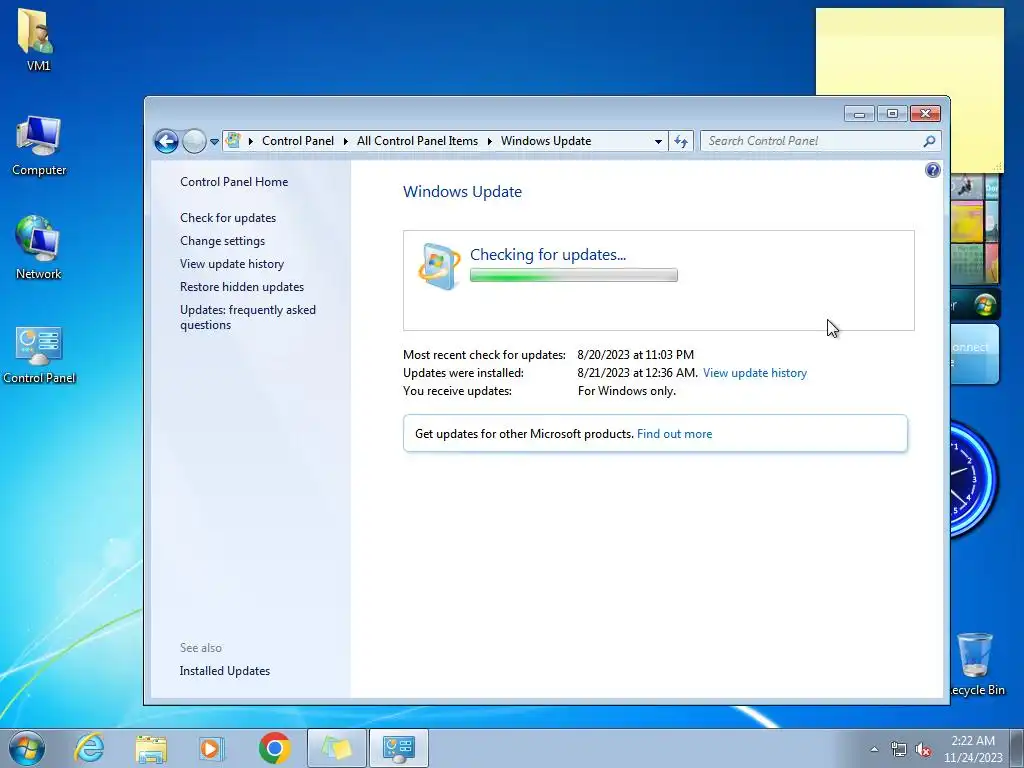Viewport: 1024px width, 768px height.
Task: Expand arrow after All Control Panel Items
Action: [x=489, y=141]
